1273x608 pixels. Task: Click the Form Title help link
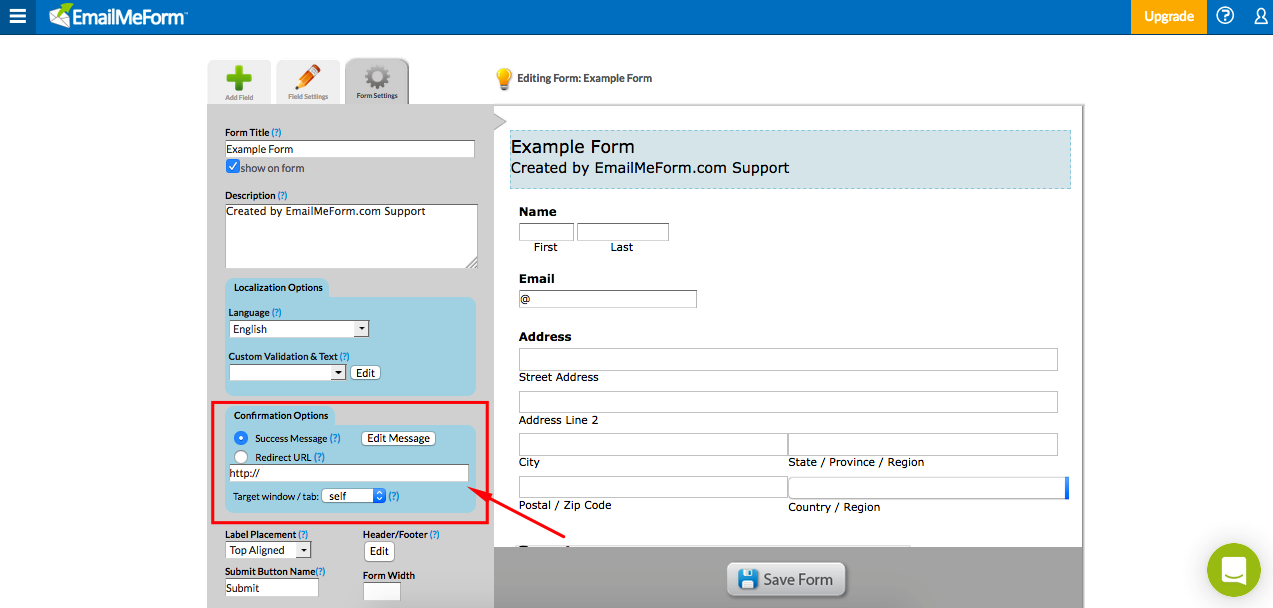click(x=277, y=132)
